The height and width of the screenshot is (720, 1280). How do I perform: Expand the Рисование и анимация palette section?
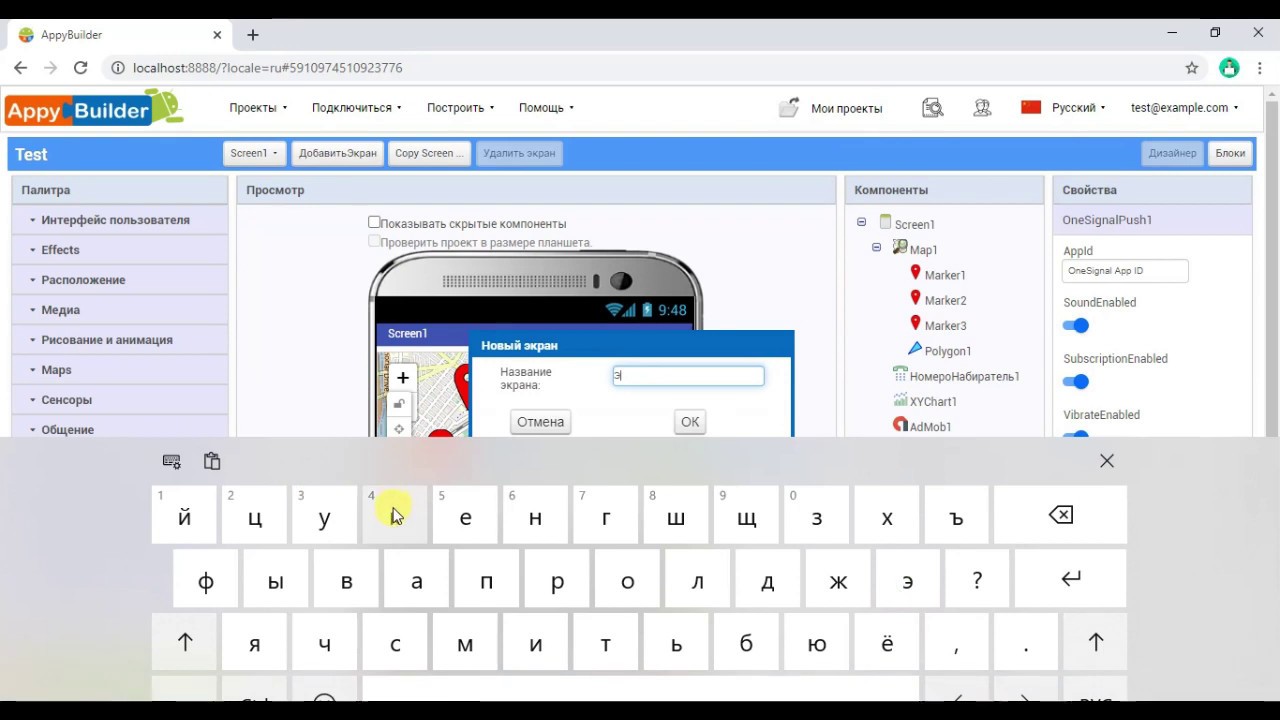[120, 340]
